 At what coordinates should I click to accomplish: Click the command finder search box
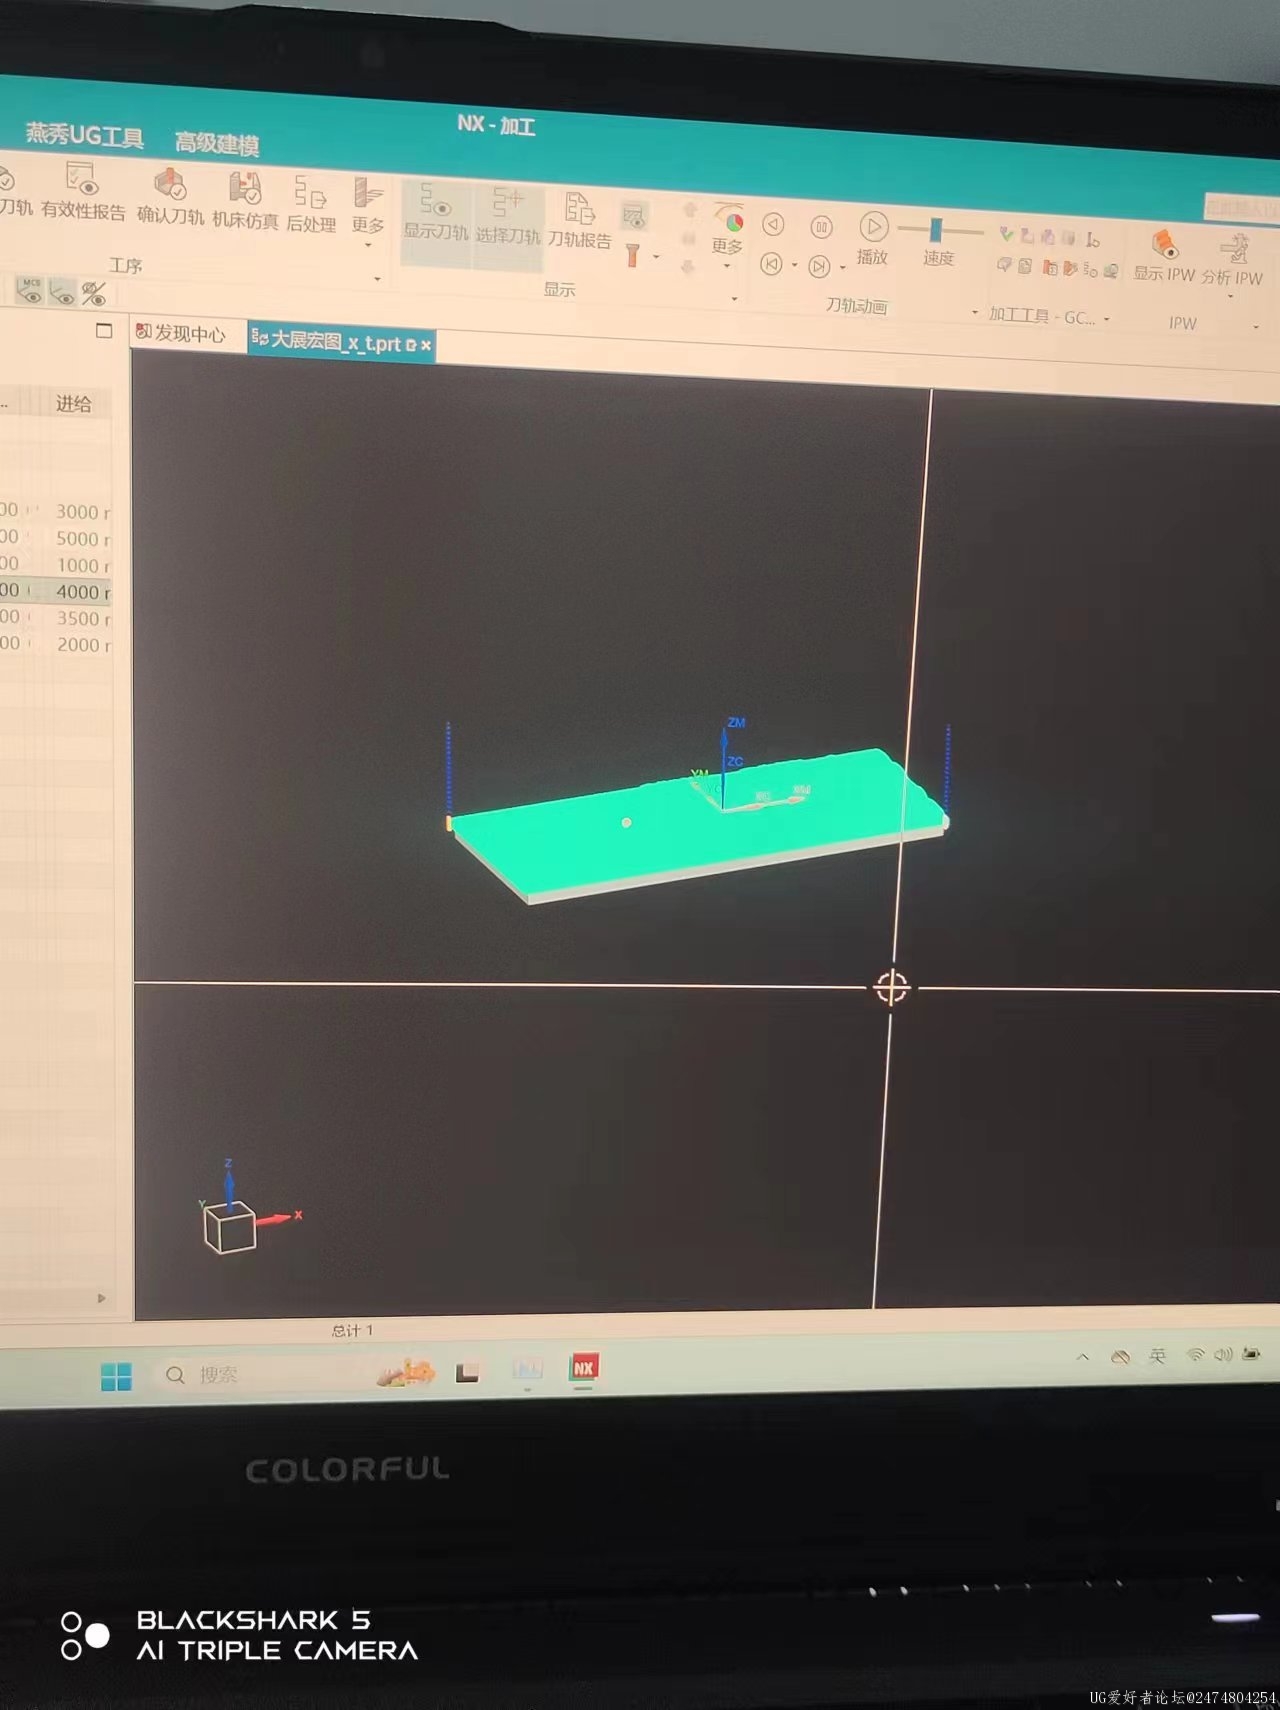[x=1242, y=208]
